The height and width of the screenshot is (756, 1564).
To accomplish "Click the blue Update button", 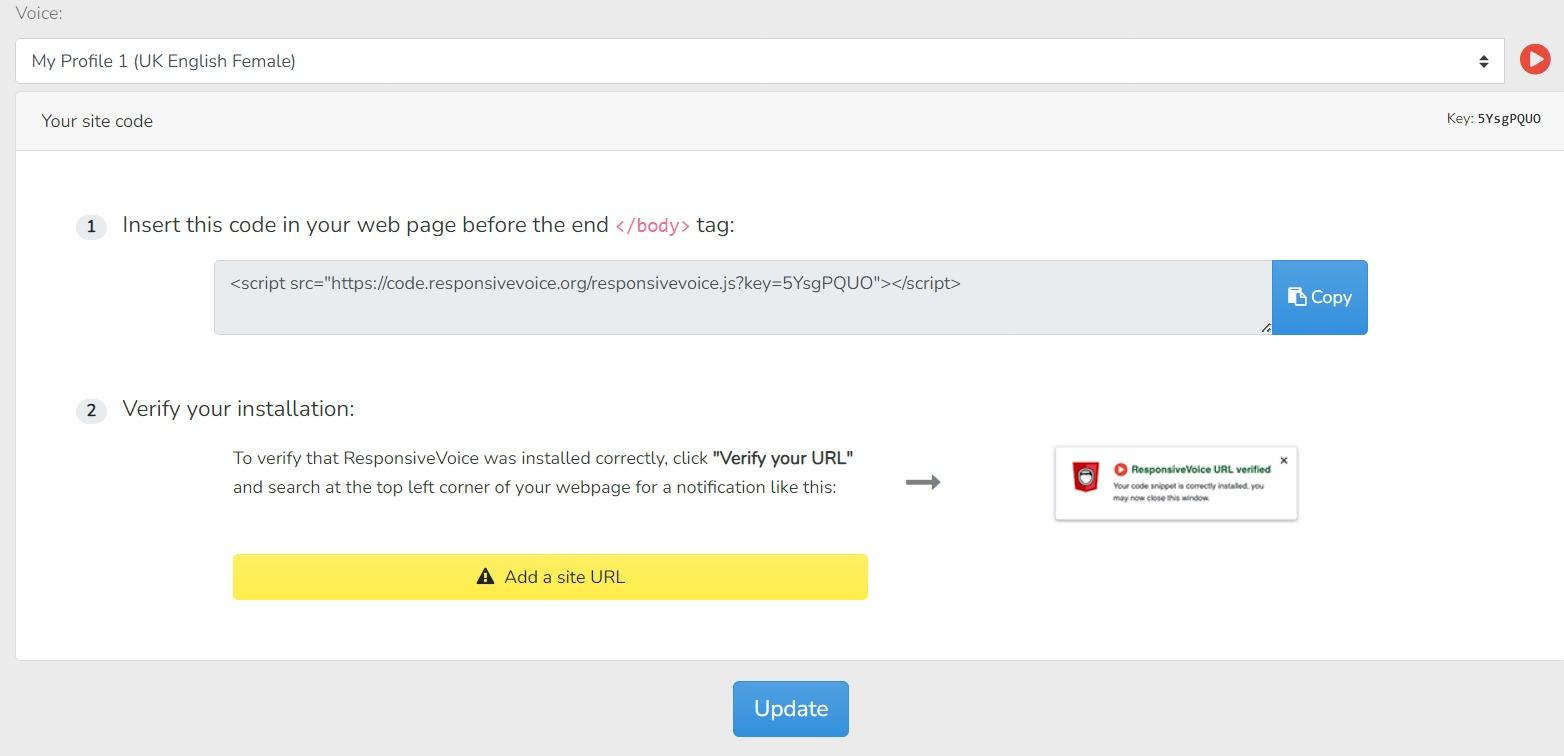I will 790,709.
